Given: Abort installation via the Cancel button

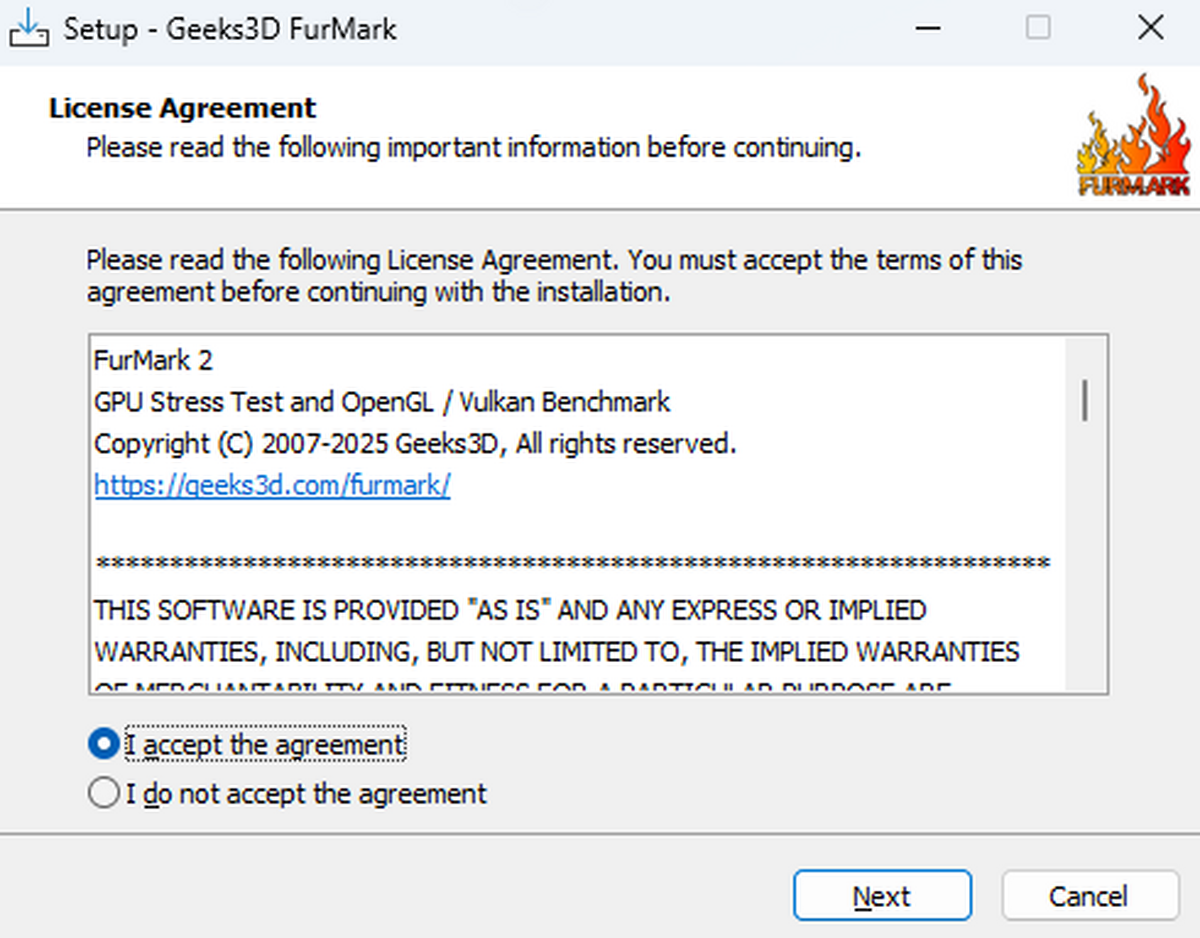Looking at the screenshot, I should point(1090,895).
